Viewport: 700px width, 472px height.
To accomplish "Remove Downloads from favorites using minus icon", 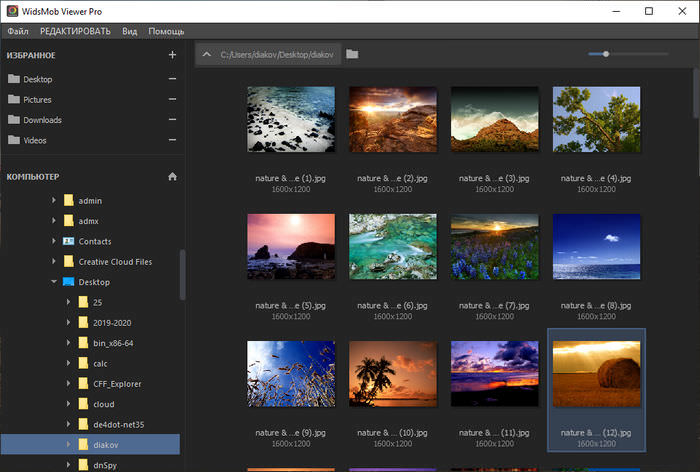I will click(x=172, y=120).
